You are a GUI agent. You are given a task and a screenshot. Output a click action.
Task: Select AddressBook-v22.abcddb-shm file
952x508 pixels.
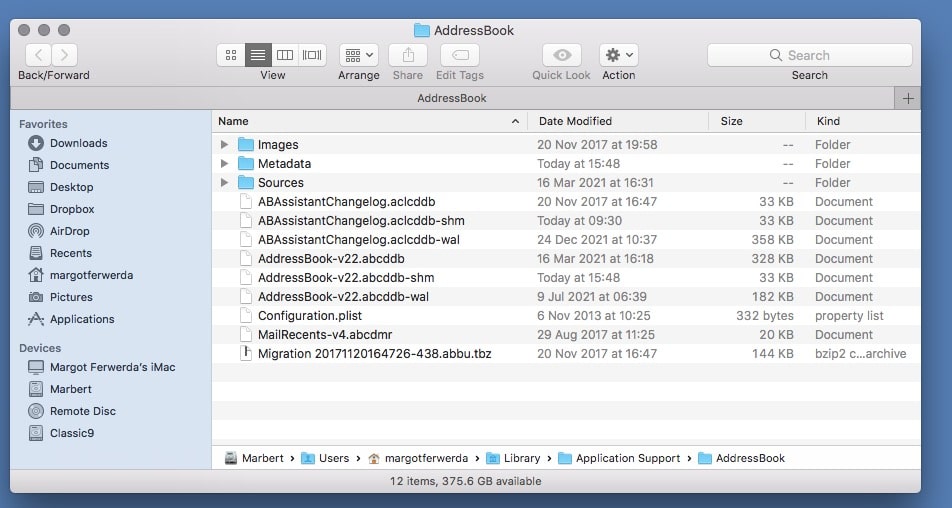coord(566,277)
